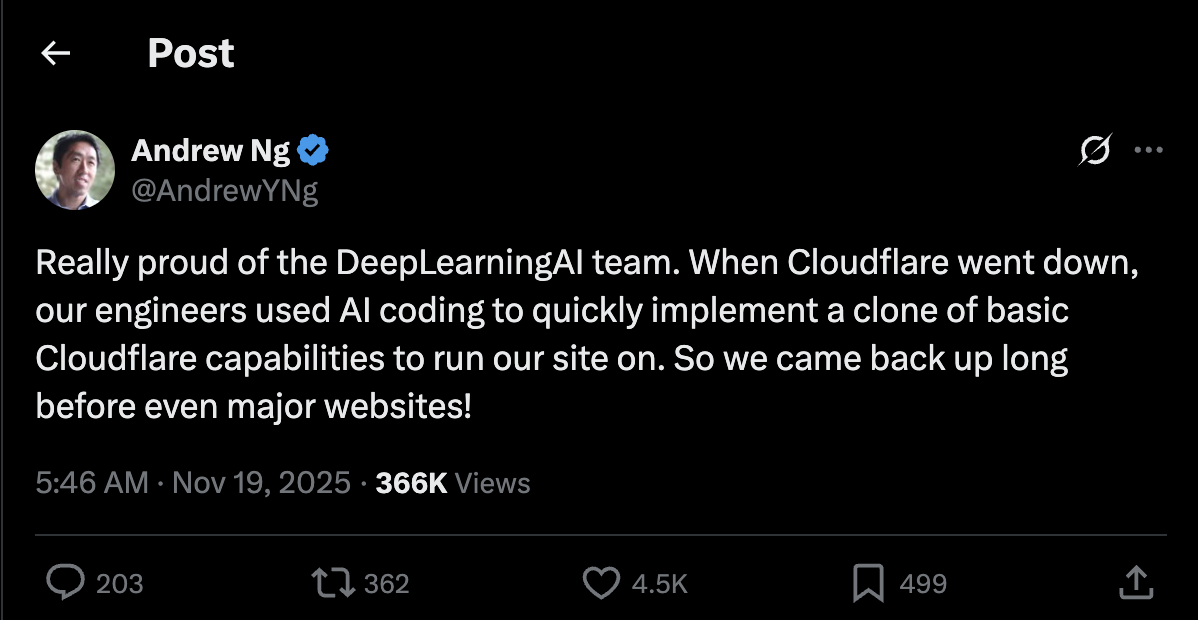Click Andrew Ng's blue verified badge
This screenshot has width=1198, height=620.
(x=313, y=148)
